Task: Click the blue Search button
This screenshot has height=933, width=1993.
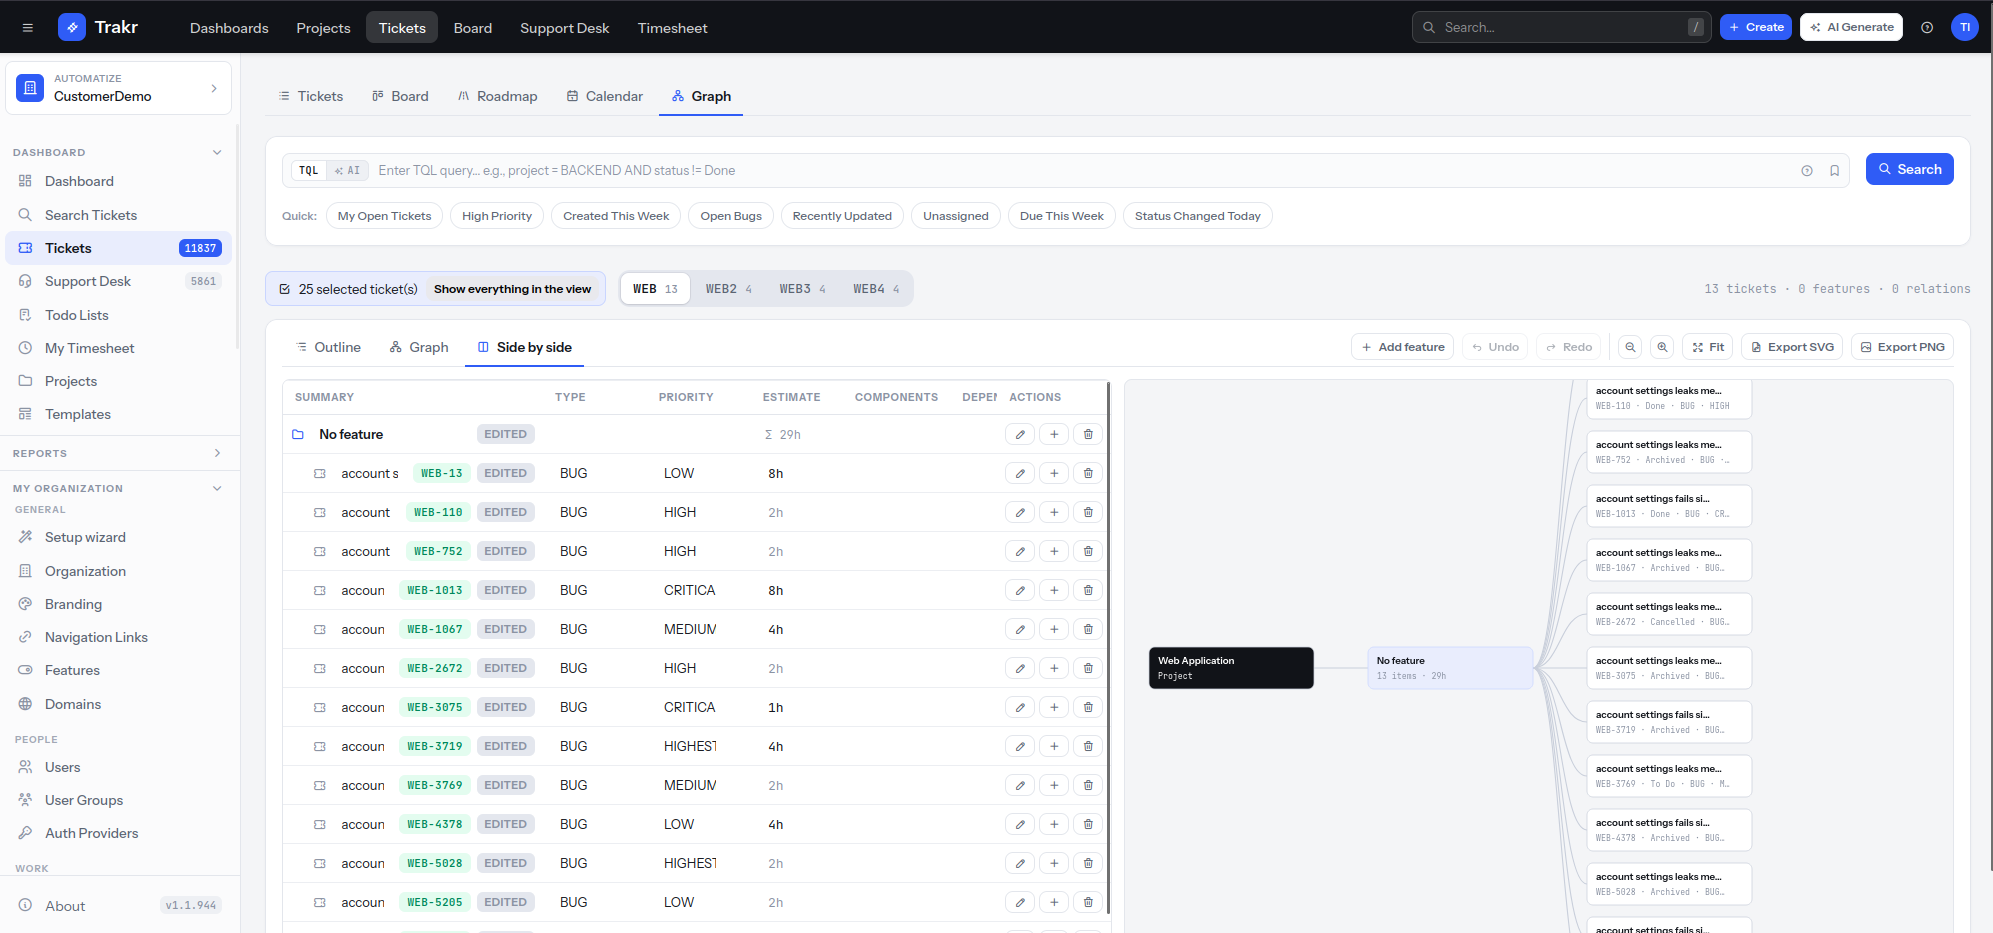Action: 1909,169
